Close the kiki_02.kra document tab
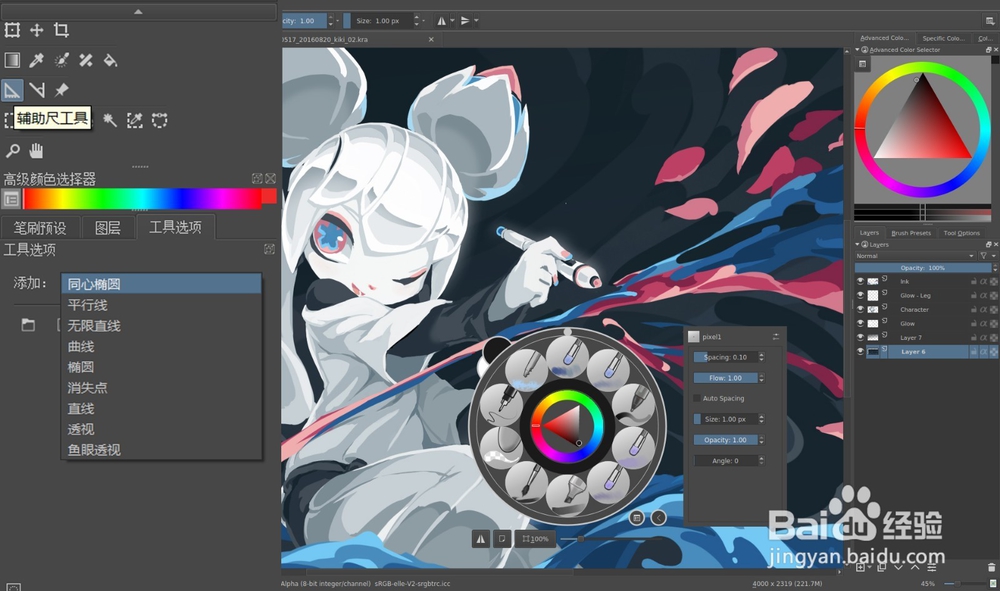Screen dimensions: 1000x591 [x=431, y=40]
